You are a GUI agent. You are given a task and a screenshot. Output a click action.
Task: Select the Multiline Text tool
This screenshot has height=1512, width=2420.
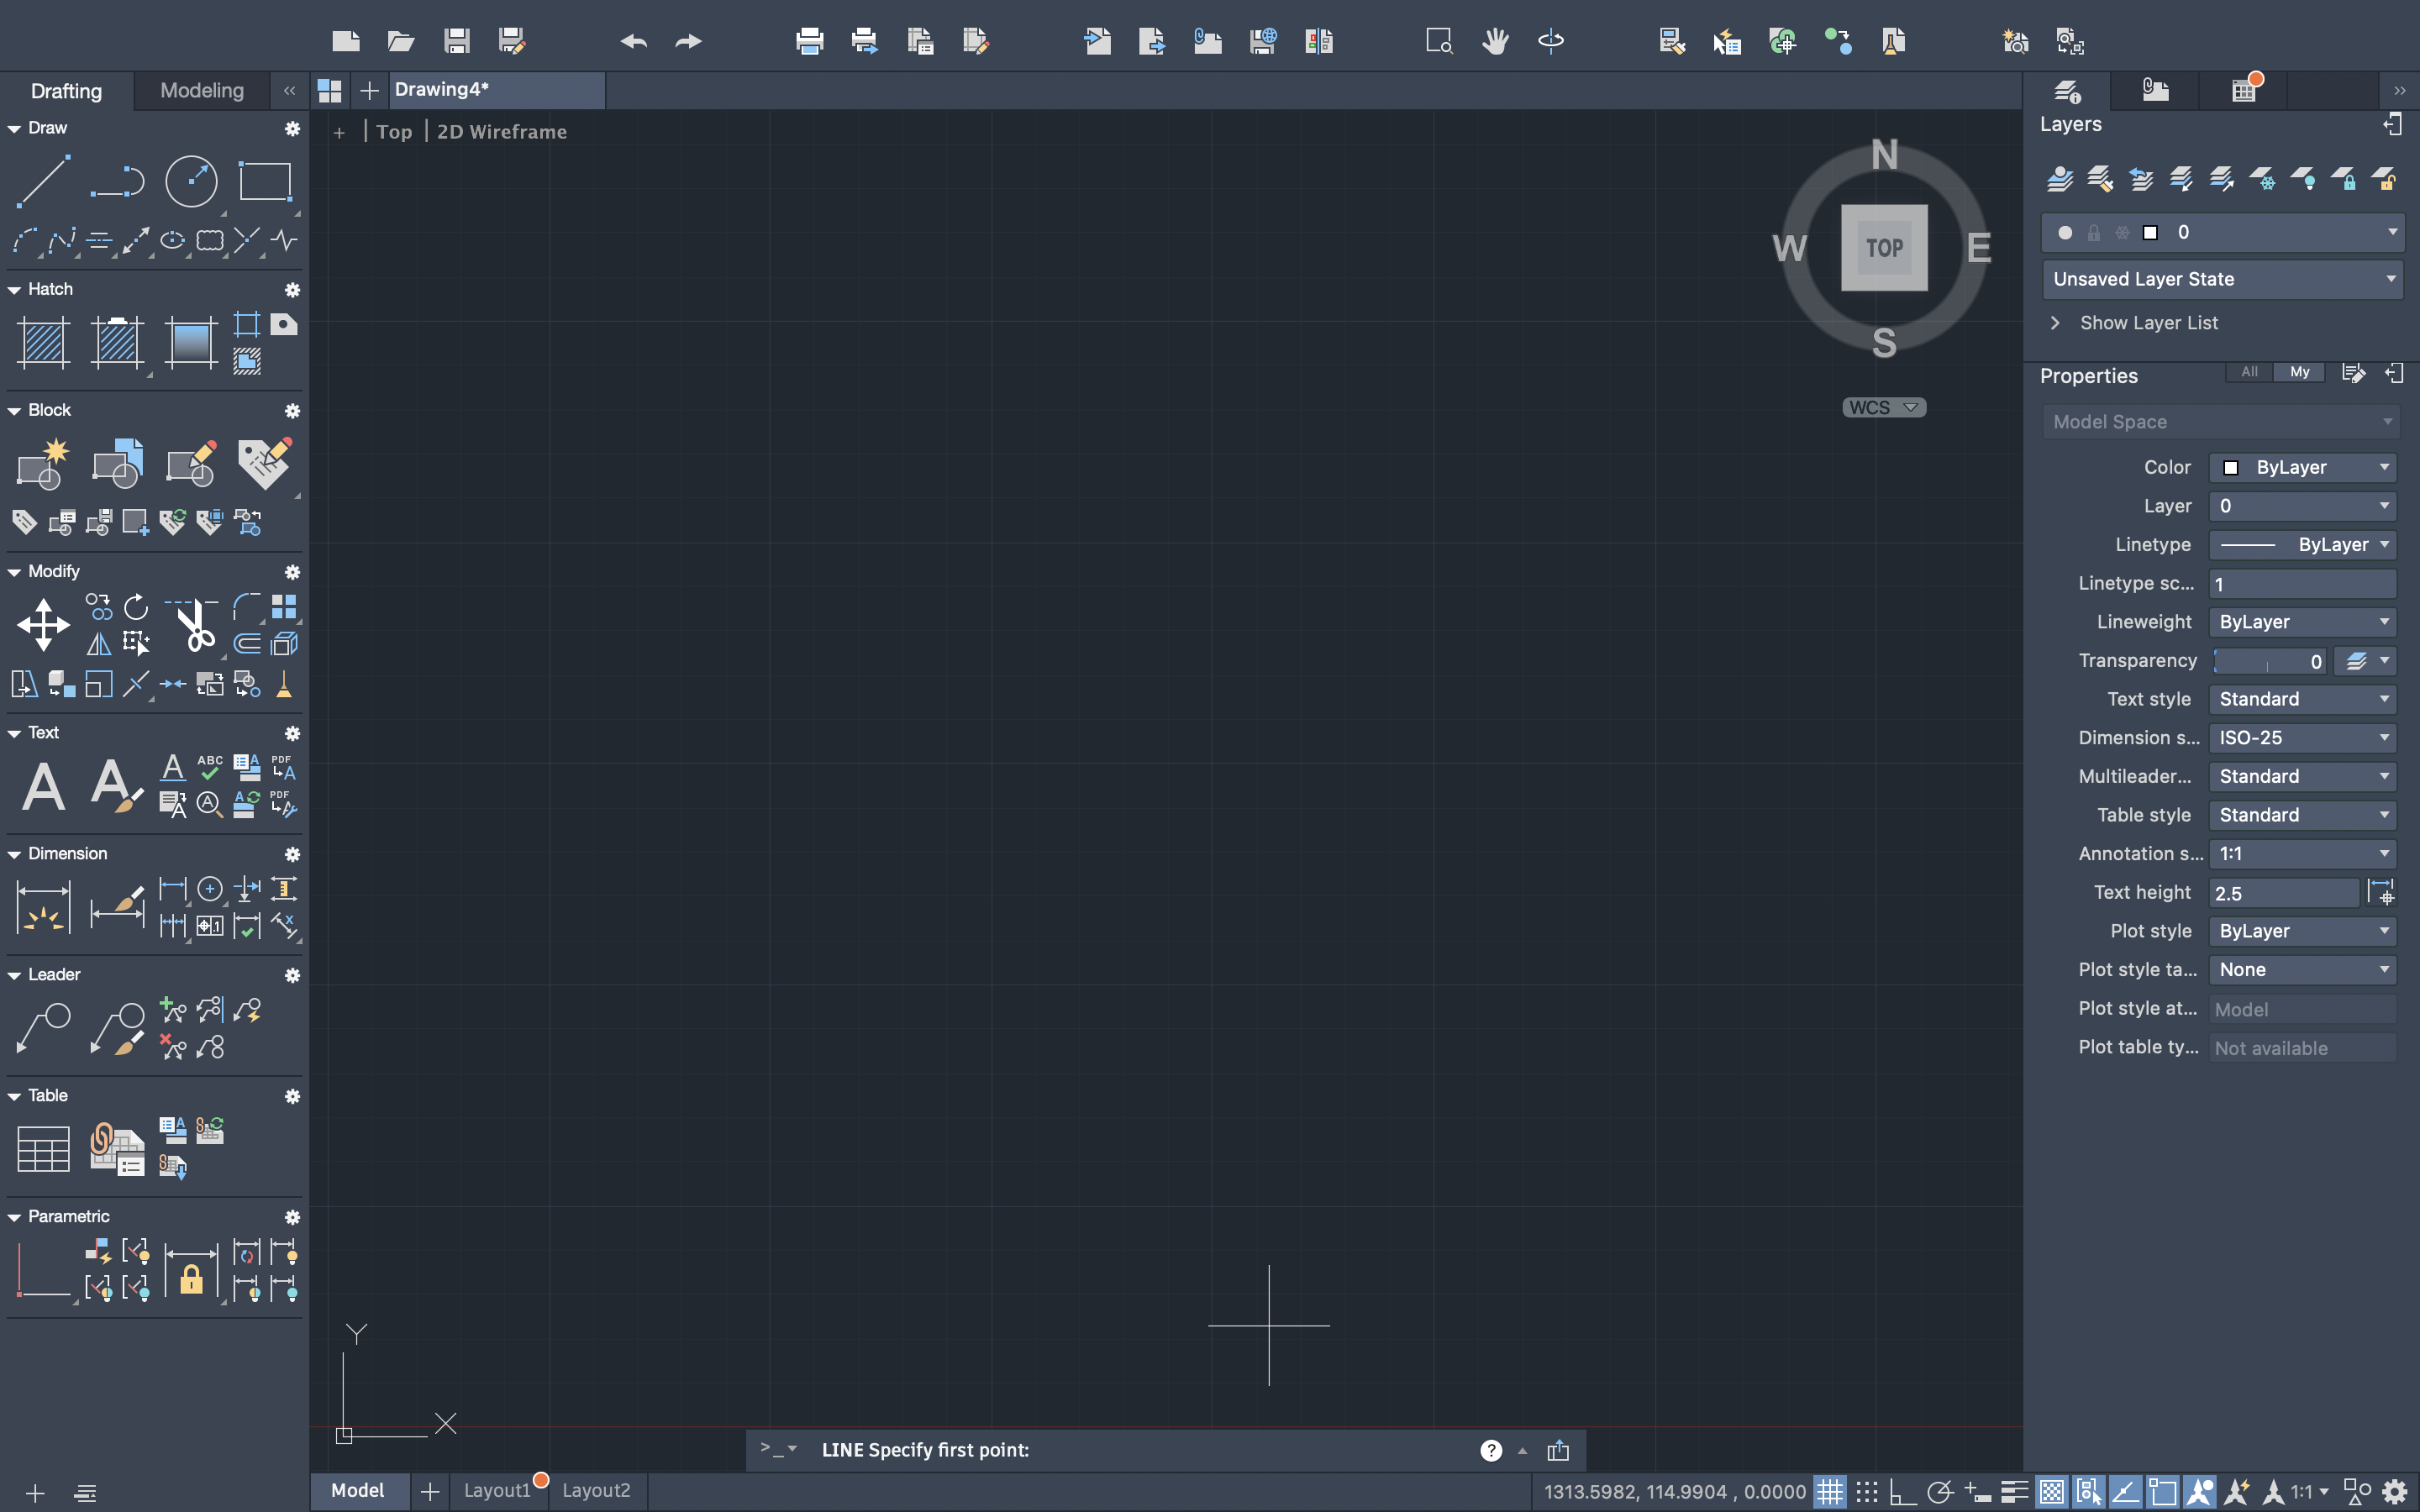click(42, 786)
